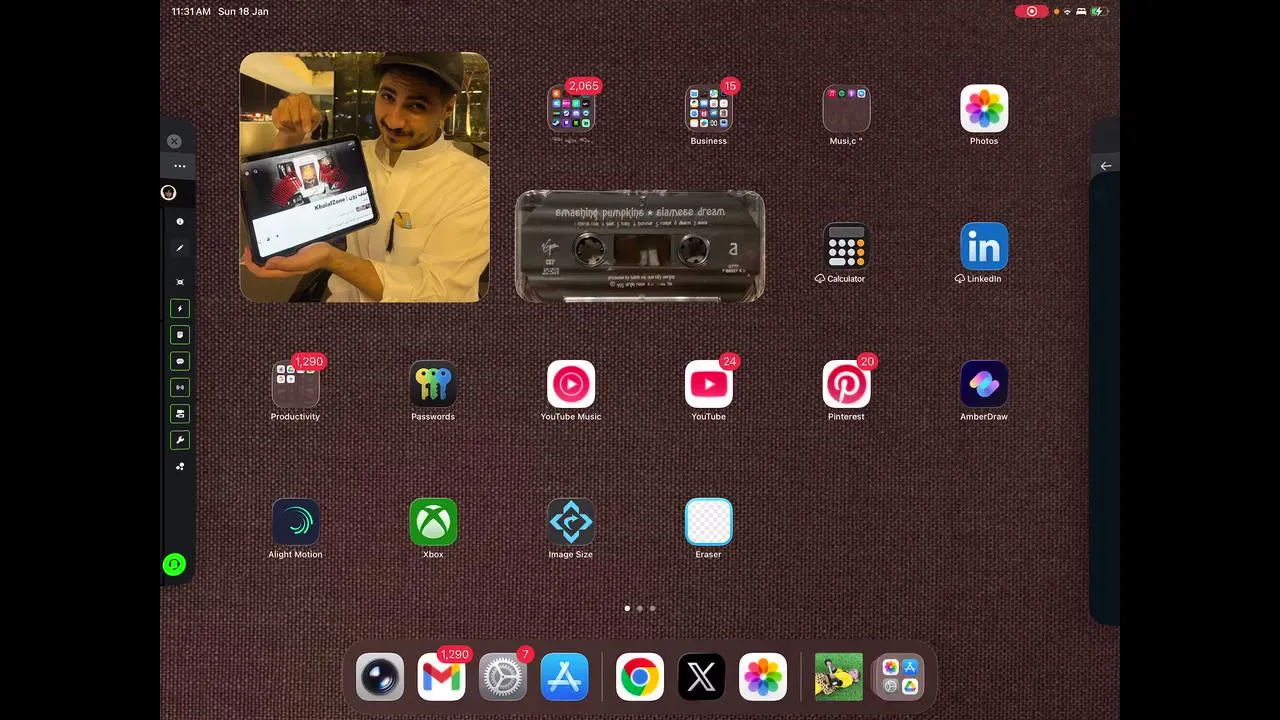Open the recent app with yellow figure in dock
This screenshot has width=1280, height=720.
click(x=838, y=677)
